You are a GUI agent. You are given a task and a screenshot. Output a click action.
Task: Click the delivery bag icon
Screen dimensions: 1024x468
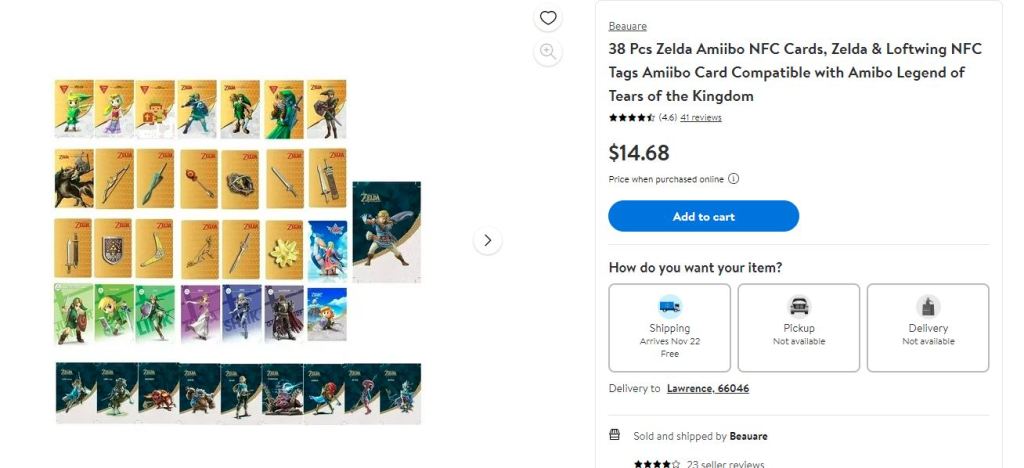[928, 305]
